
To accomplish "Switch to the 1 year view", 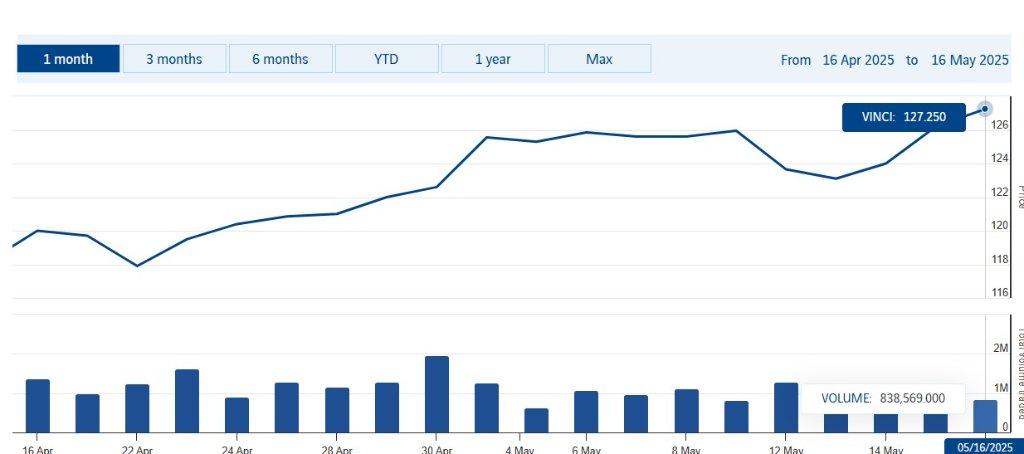I will (492, 59).
